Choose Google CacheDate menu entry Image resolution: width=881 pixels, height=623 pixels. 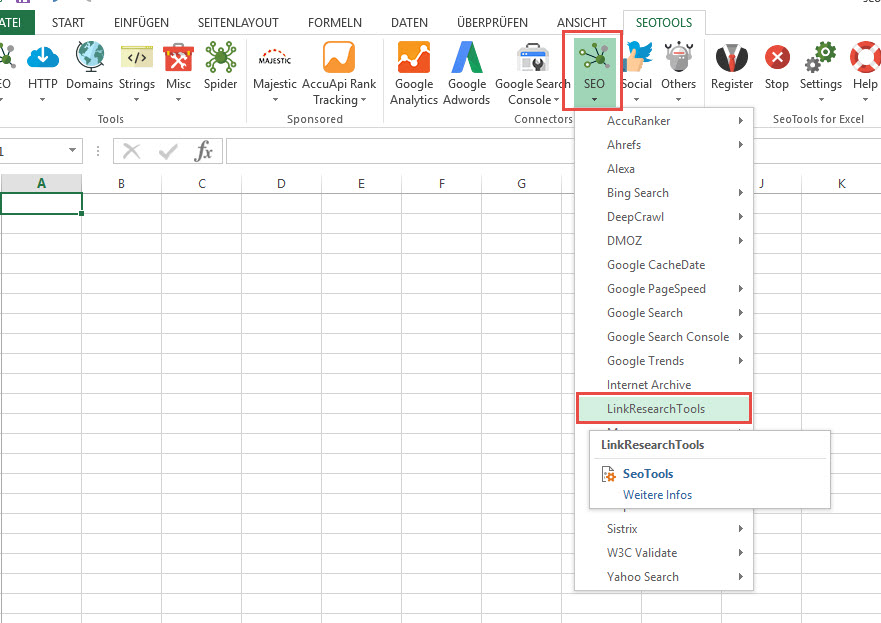click(665, 265)
